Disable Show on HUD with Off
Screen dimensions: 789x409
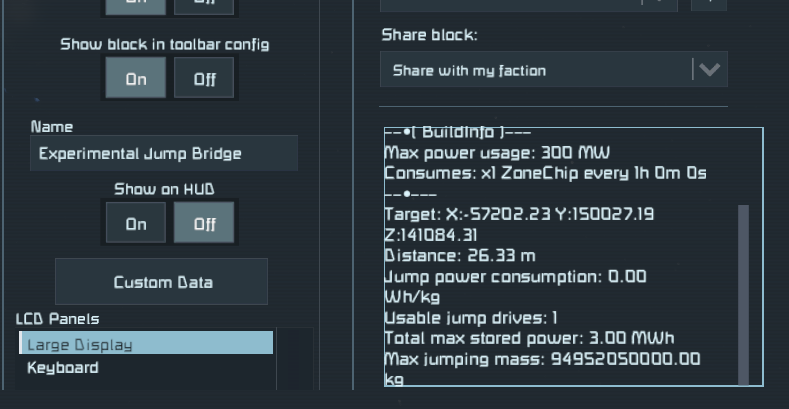204,223
